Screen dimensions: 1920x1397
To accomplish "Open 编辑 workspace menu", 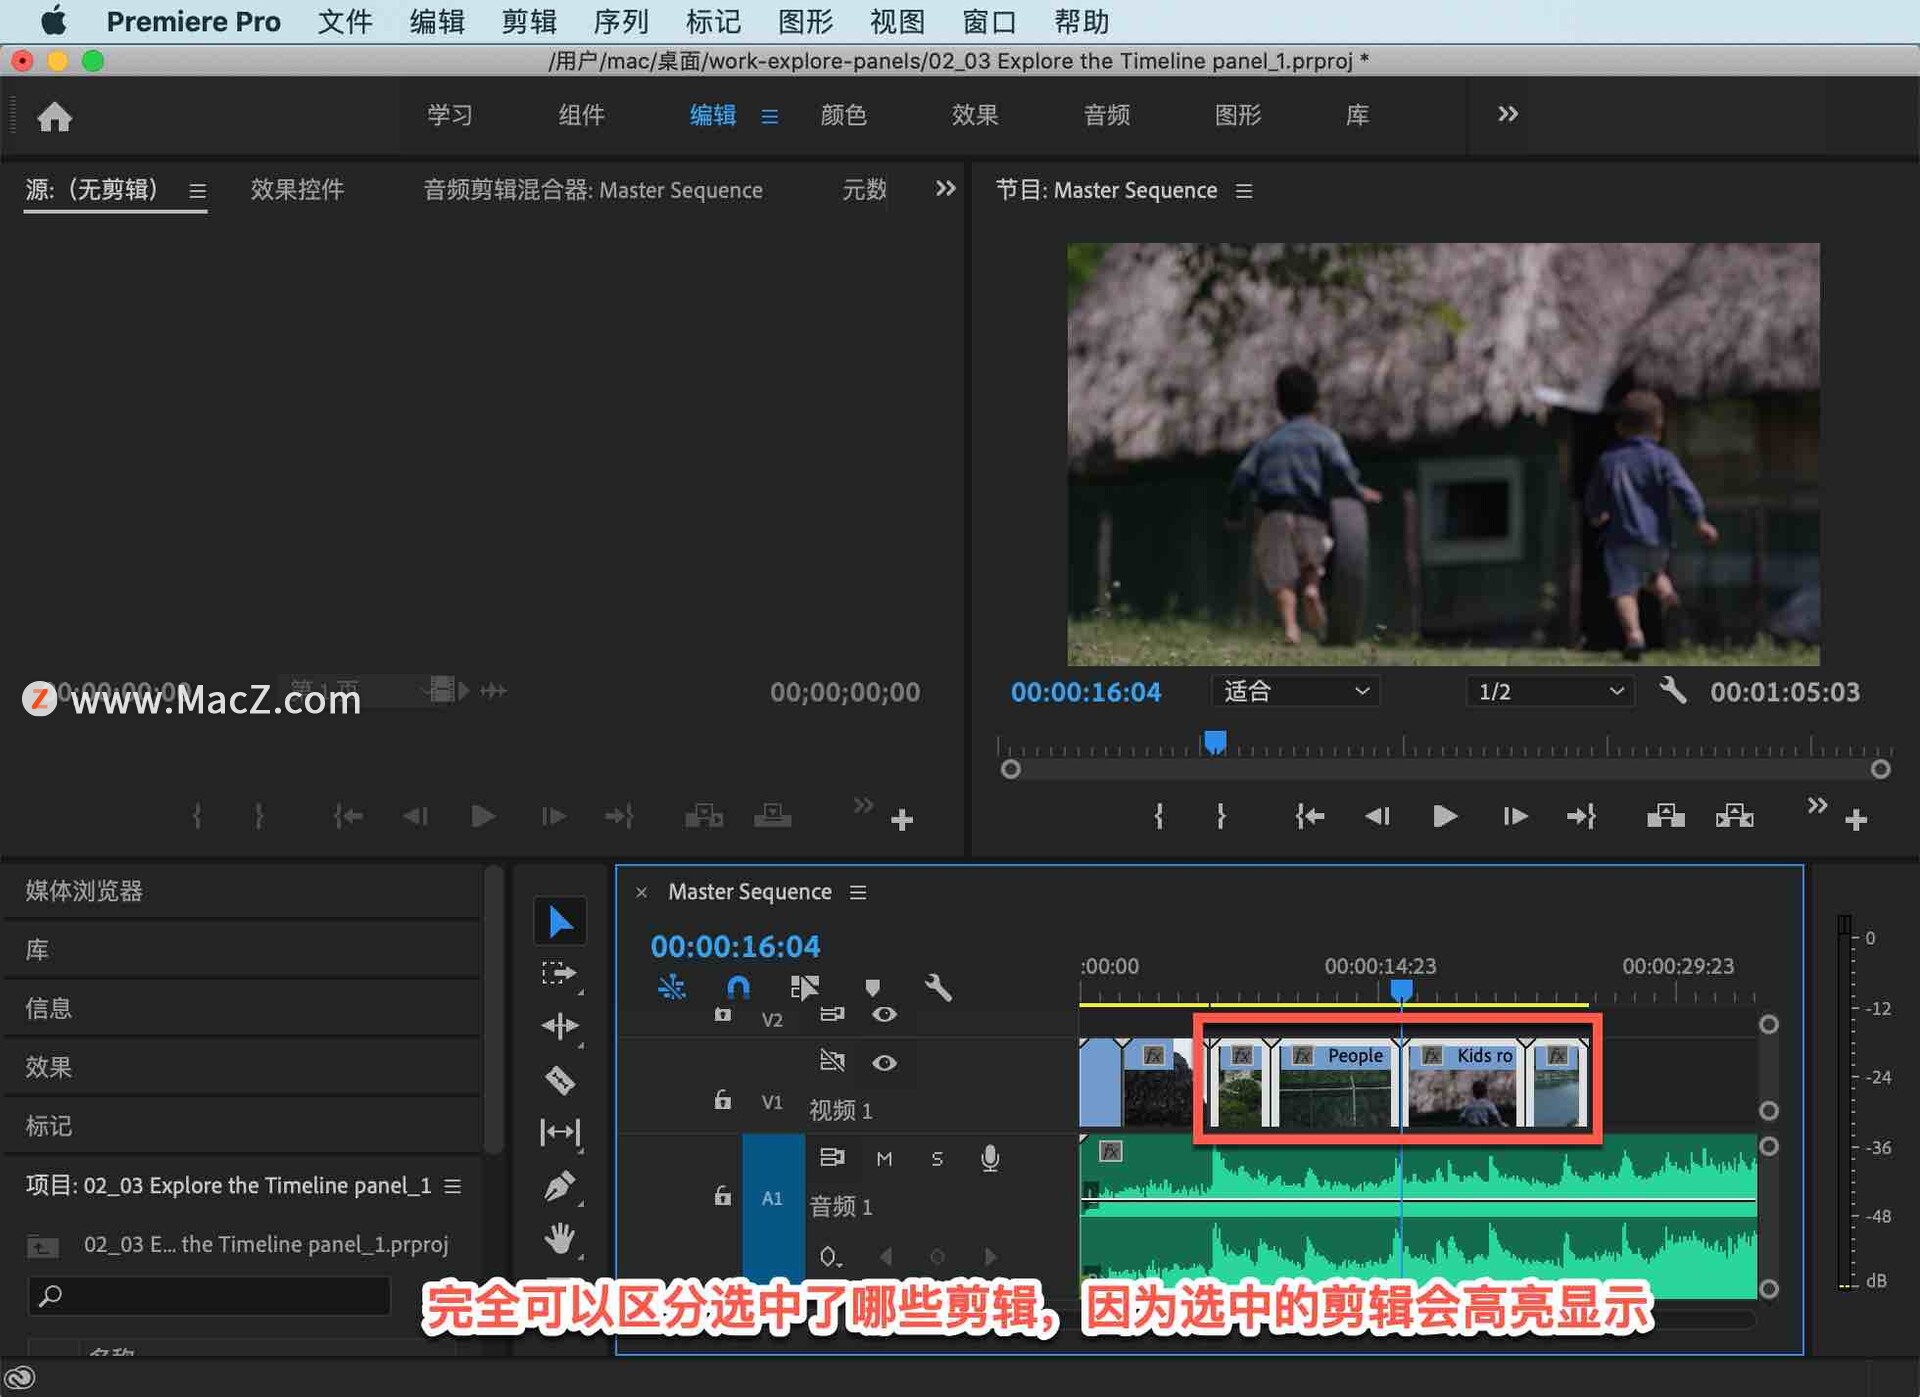I will point(770,117).
